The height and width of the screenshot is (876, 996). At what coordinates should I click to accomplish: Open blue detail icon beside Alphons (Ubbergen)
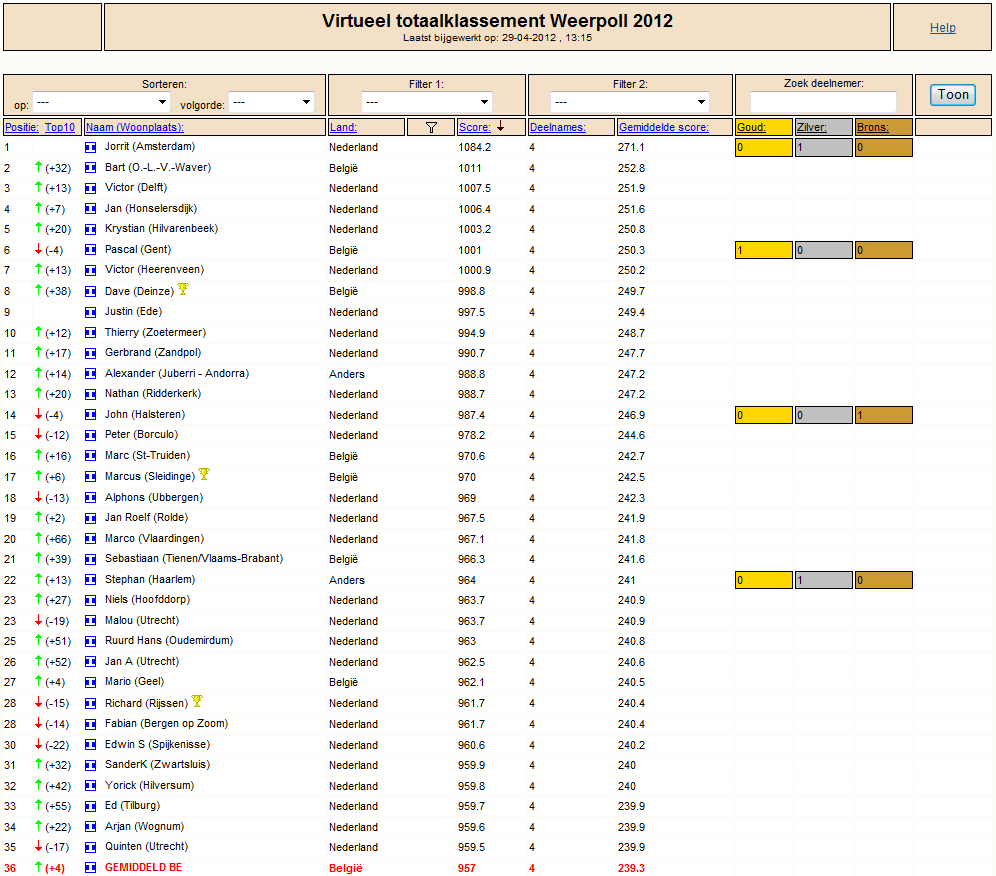point(91,498)
